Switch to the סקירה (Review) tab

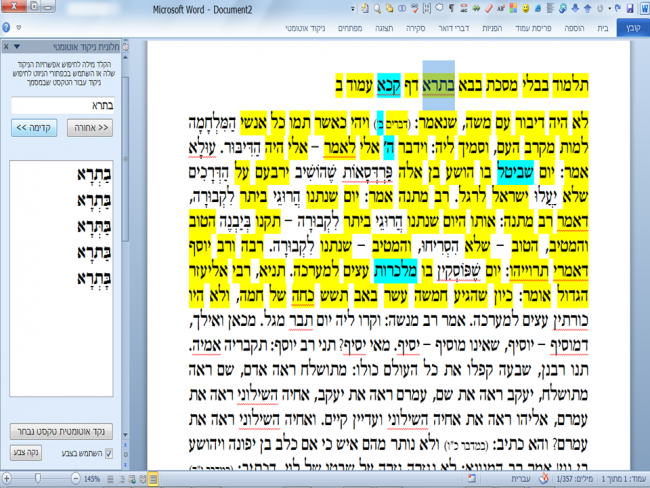click(x=415, y=28)
